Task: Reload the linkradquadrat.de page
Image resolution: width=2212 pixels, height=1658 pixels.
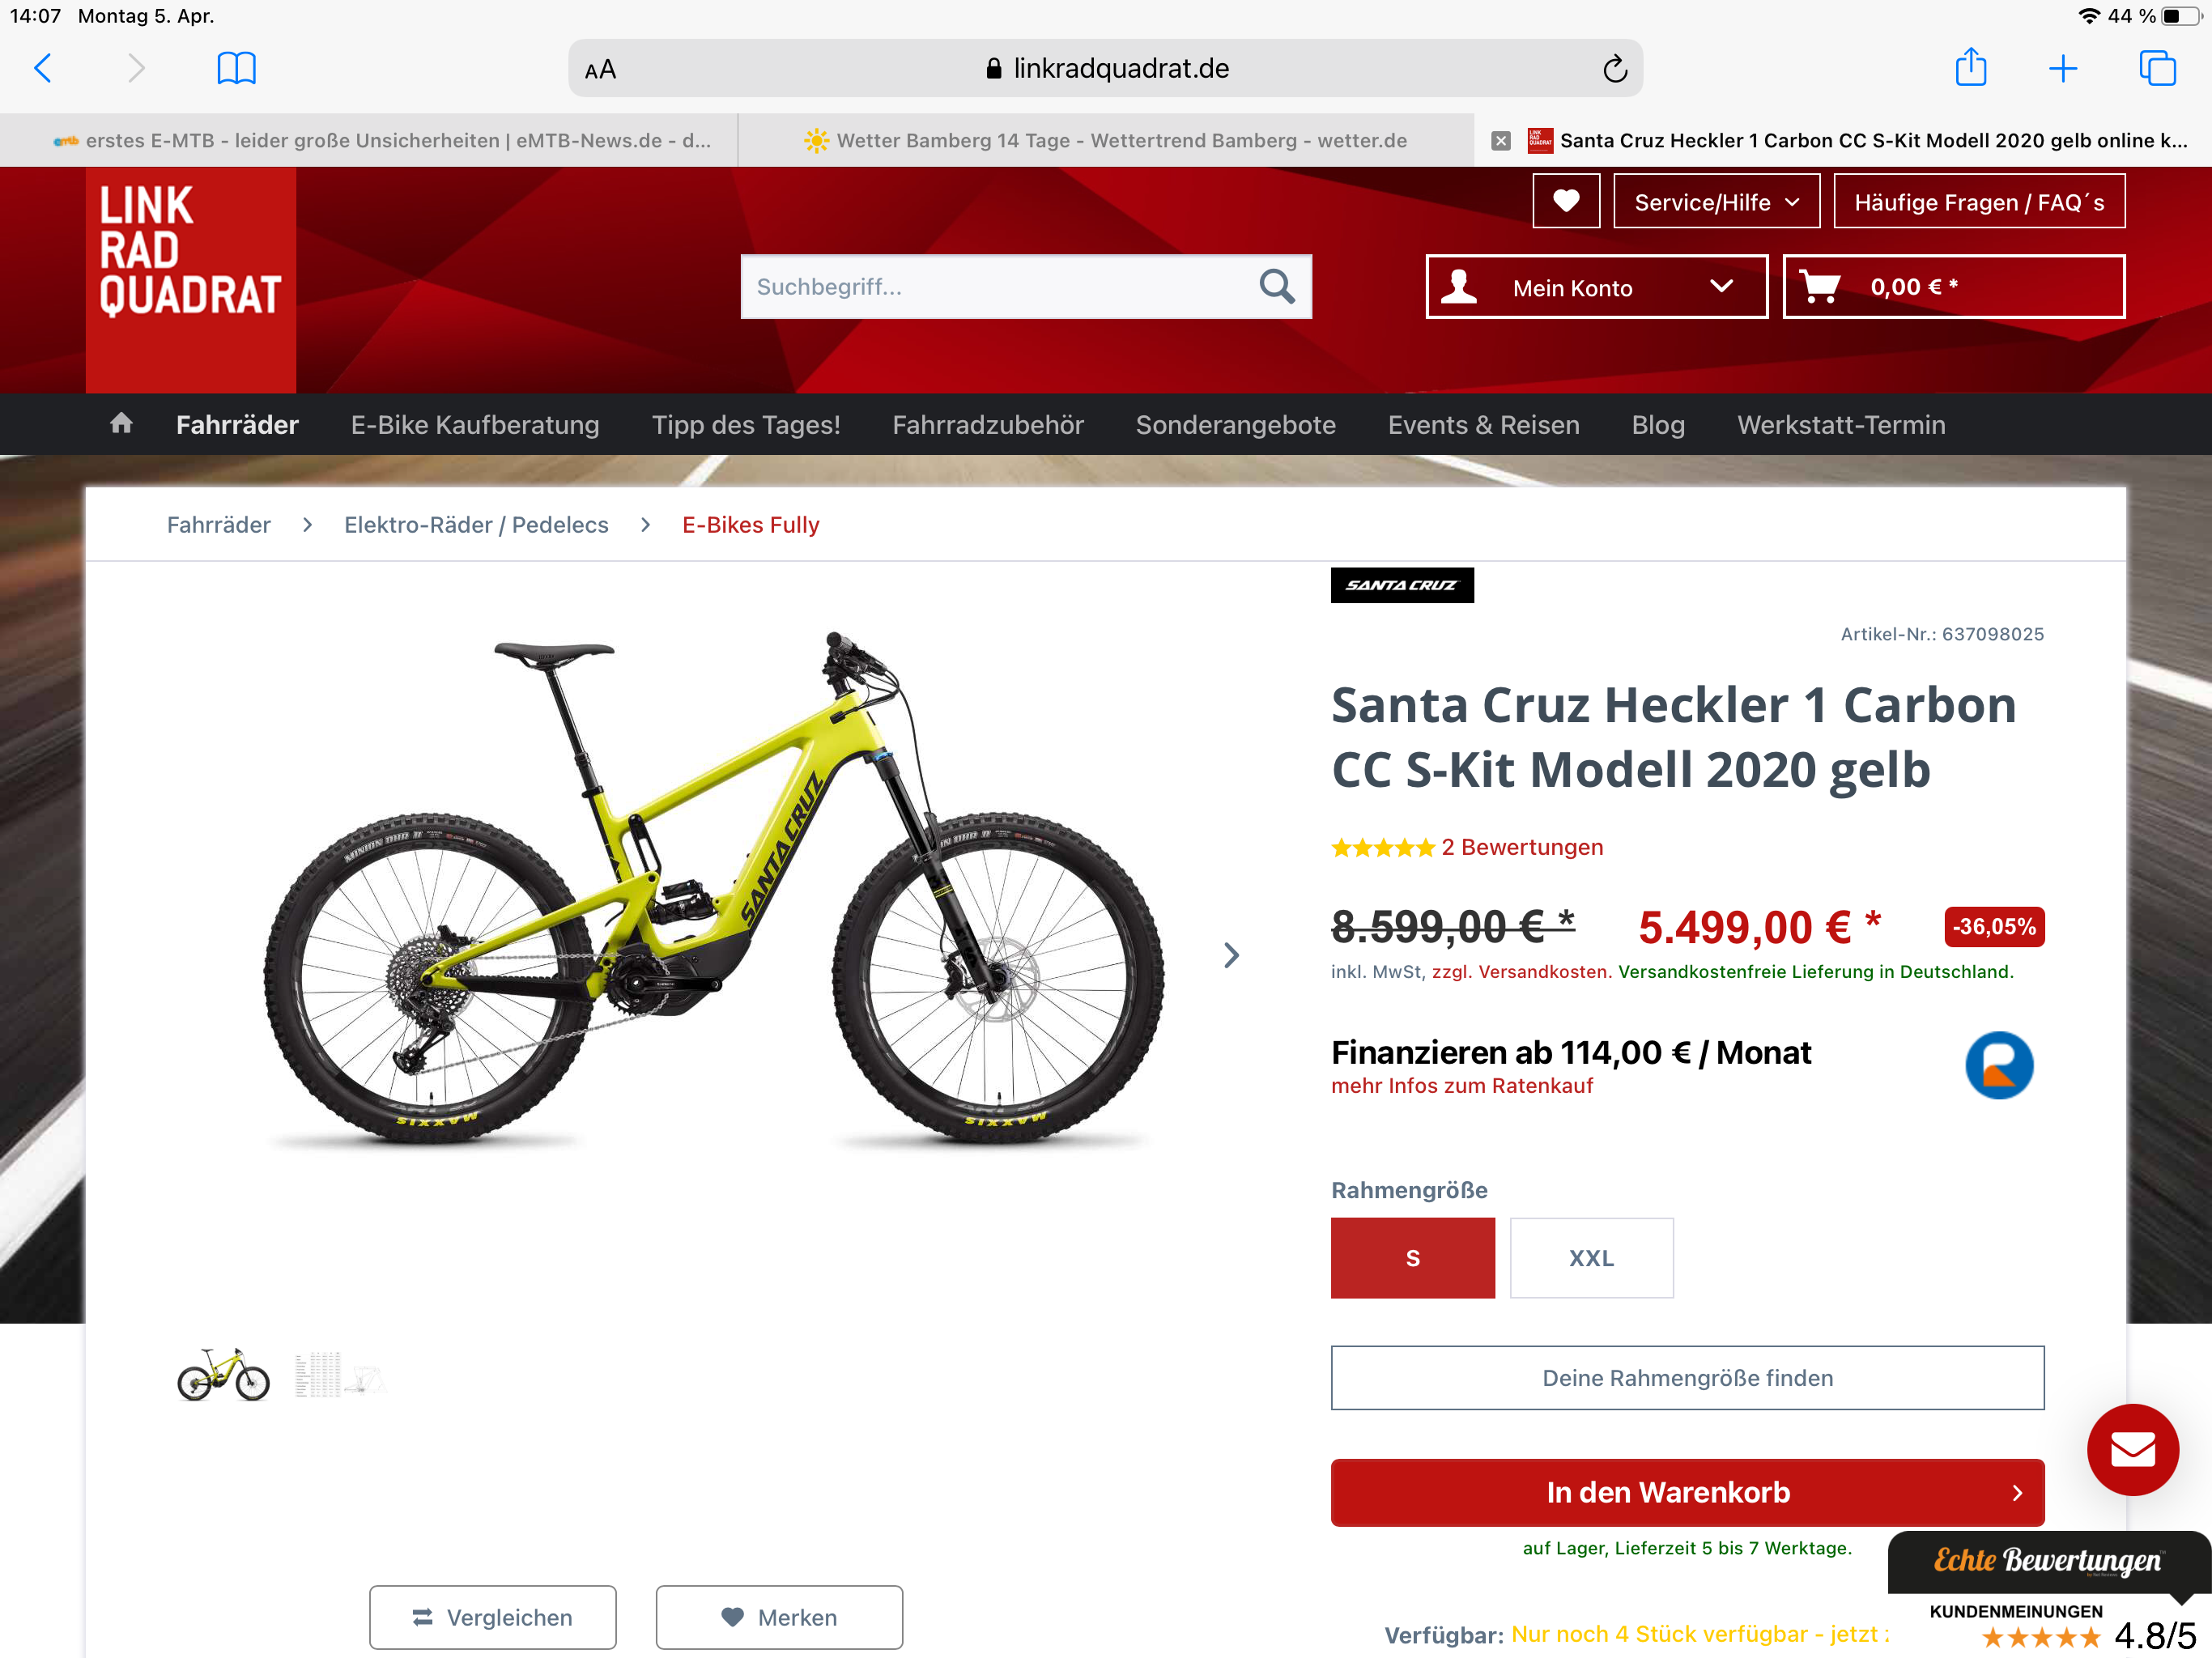Action: [1614, 69]
